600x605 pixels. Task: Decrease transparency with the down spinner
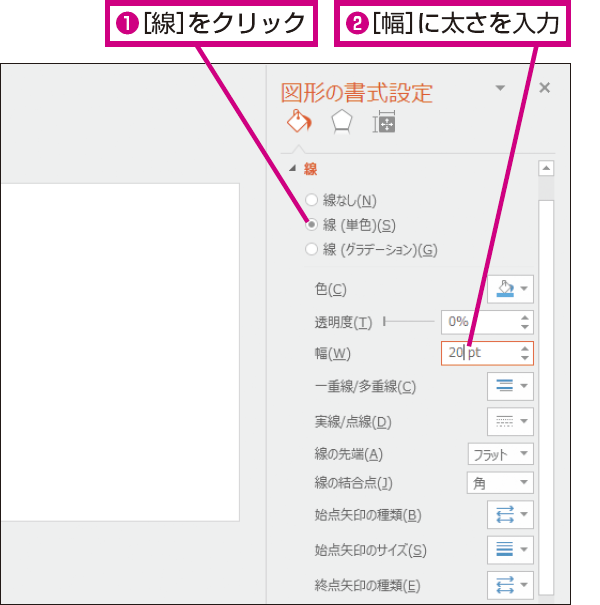pos(524,327)
